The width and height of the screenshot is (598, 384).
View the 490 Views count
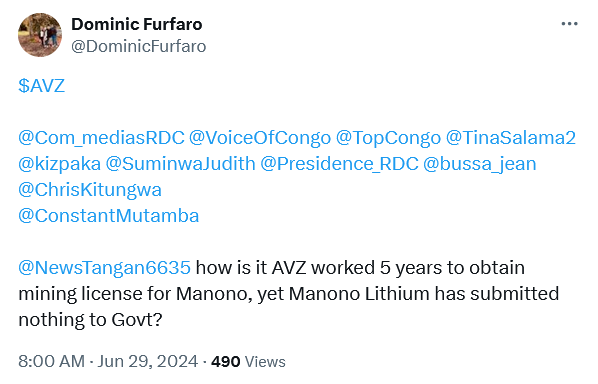pos(248,362)
